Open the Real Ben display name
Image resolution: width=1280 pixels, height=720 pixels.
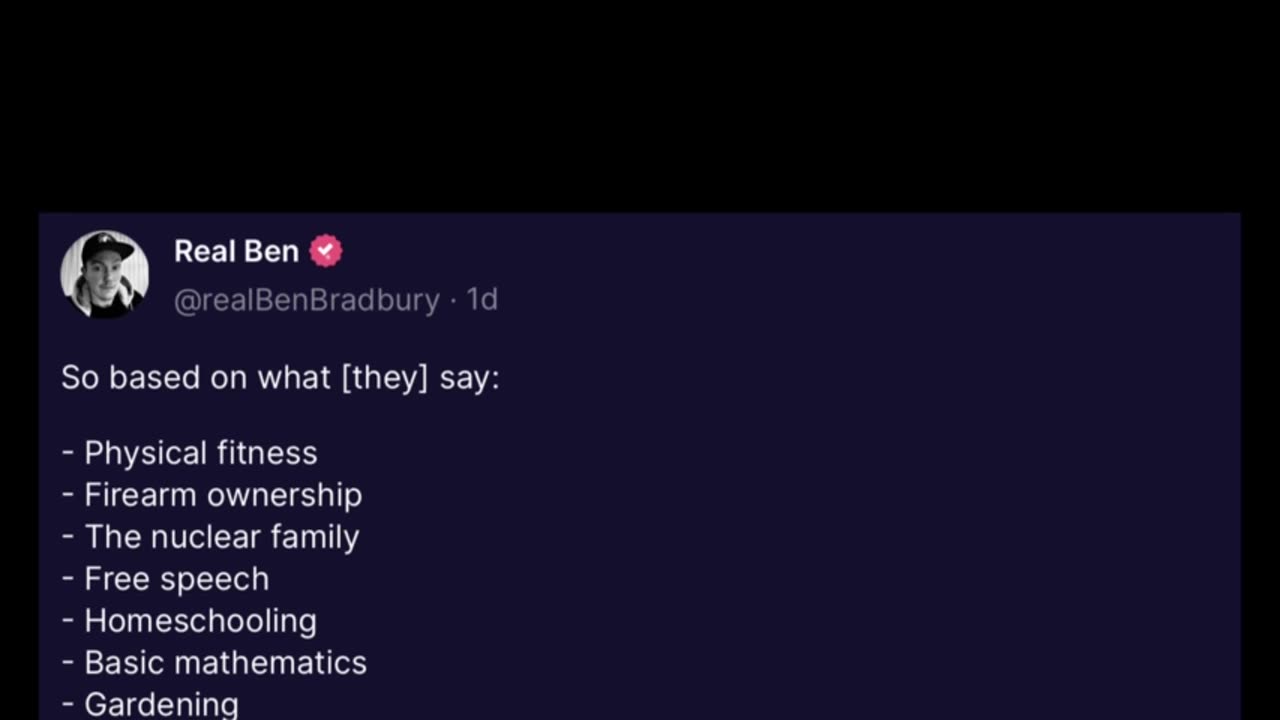click(236, 251)
